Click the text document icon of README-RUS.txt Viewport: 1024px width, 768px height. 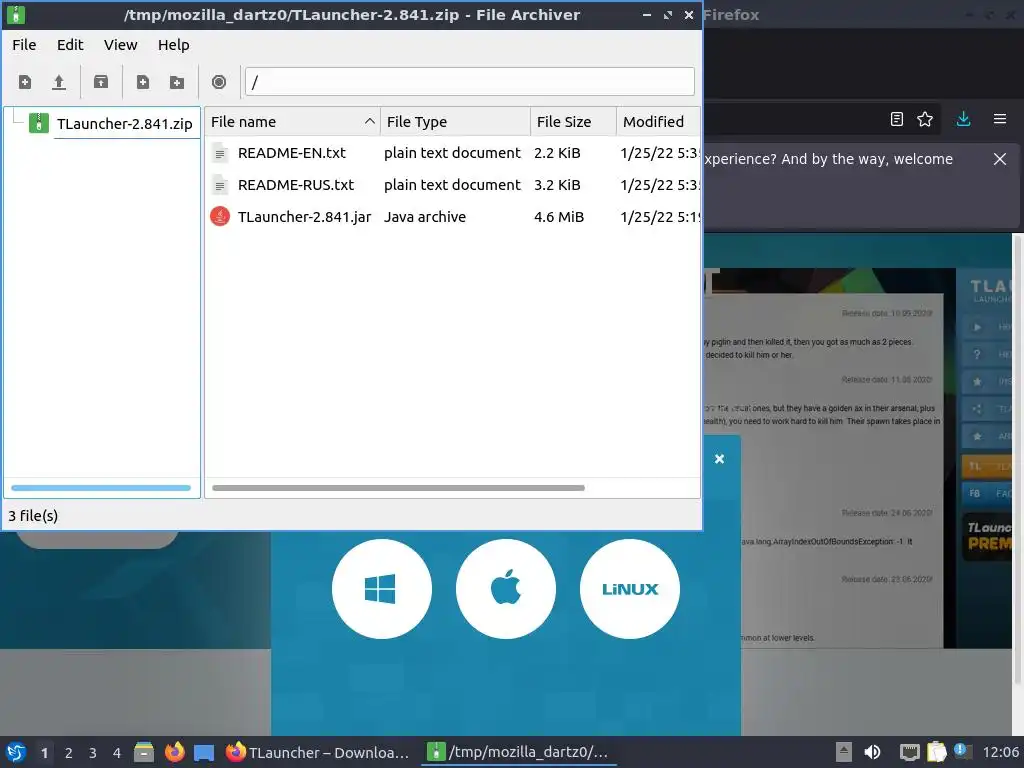220,185
